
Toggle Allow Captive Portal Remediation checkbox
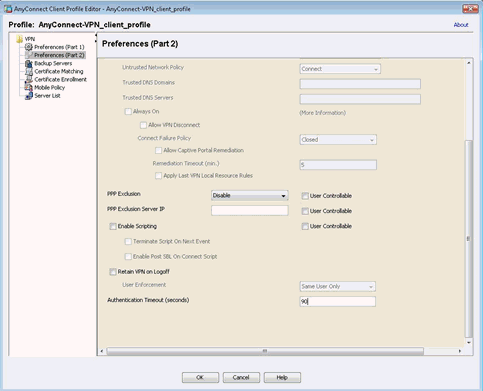pyautogui.click(x=159, y=151)
